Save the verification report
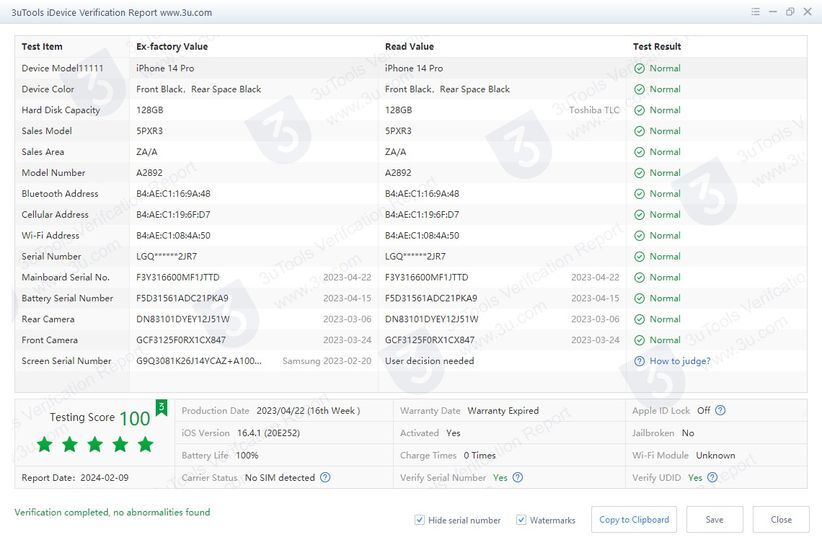The image size is (822, 545). (x=714, y=520)
